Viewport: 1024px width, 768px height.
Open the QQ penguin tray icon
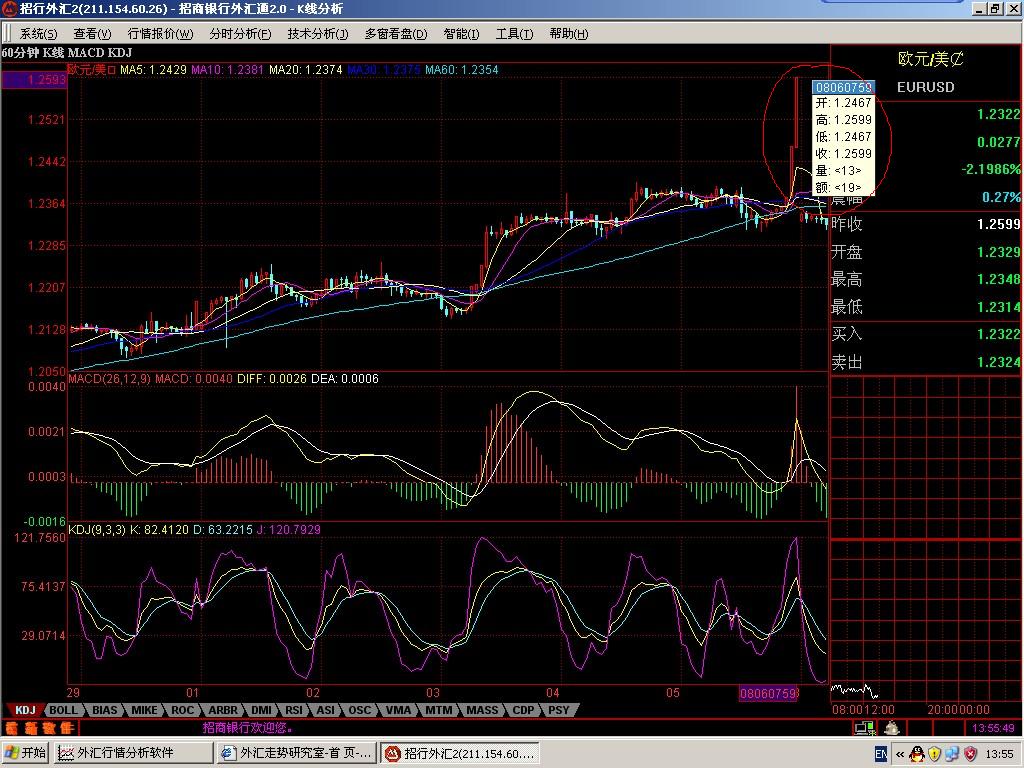click(917, 754)
